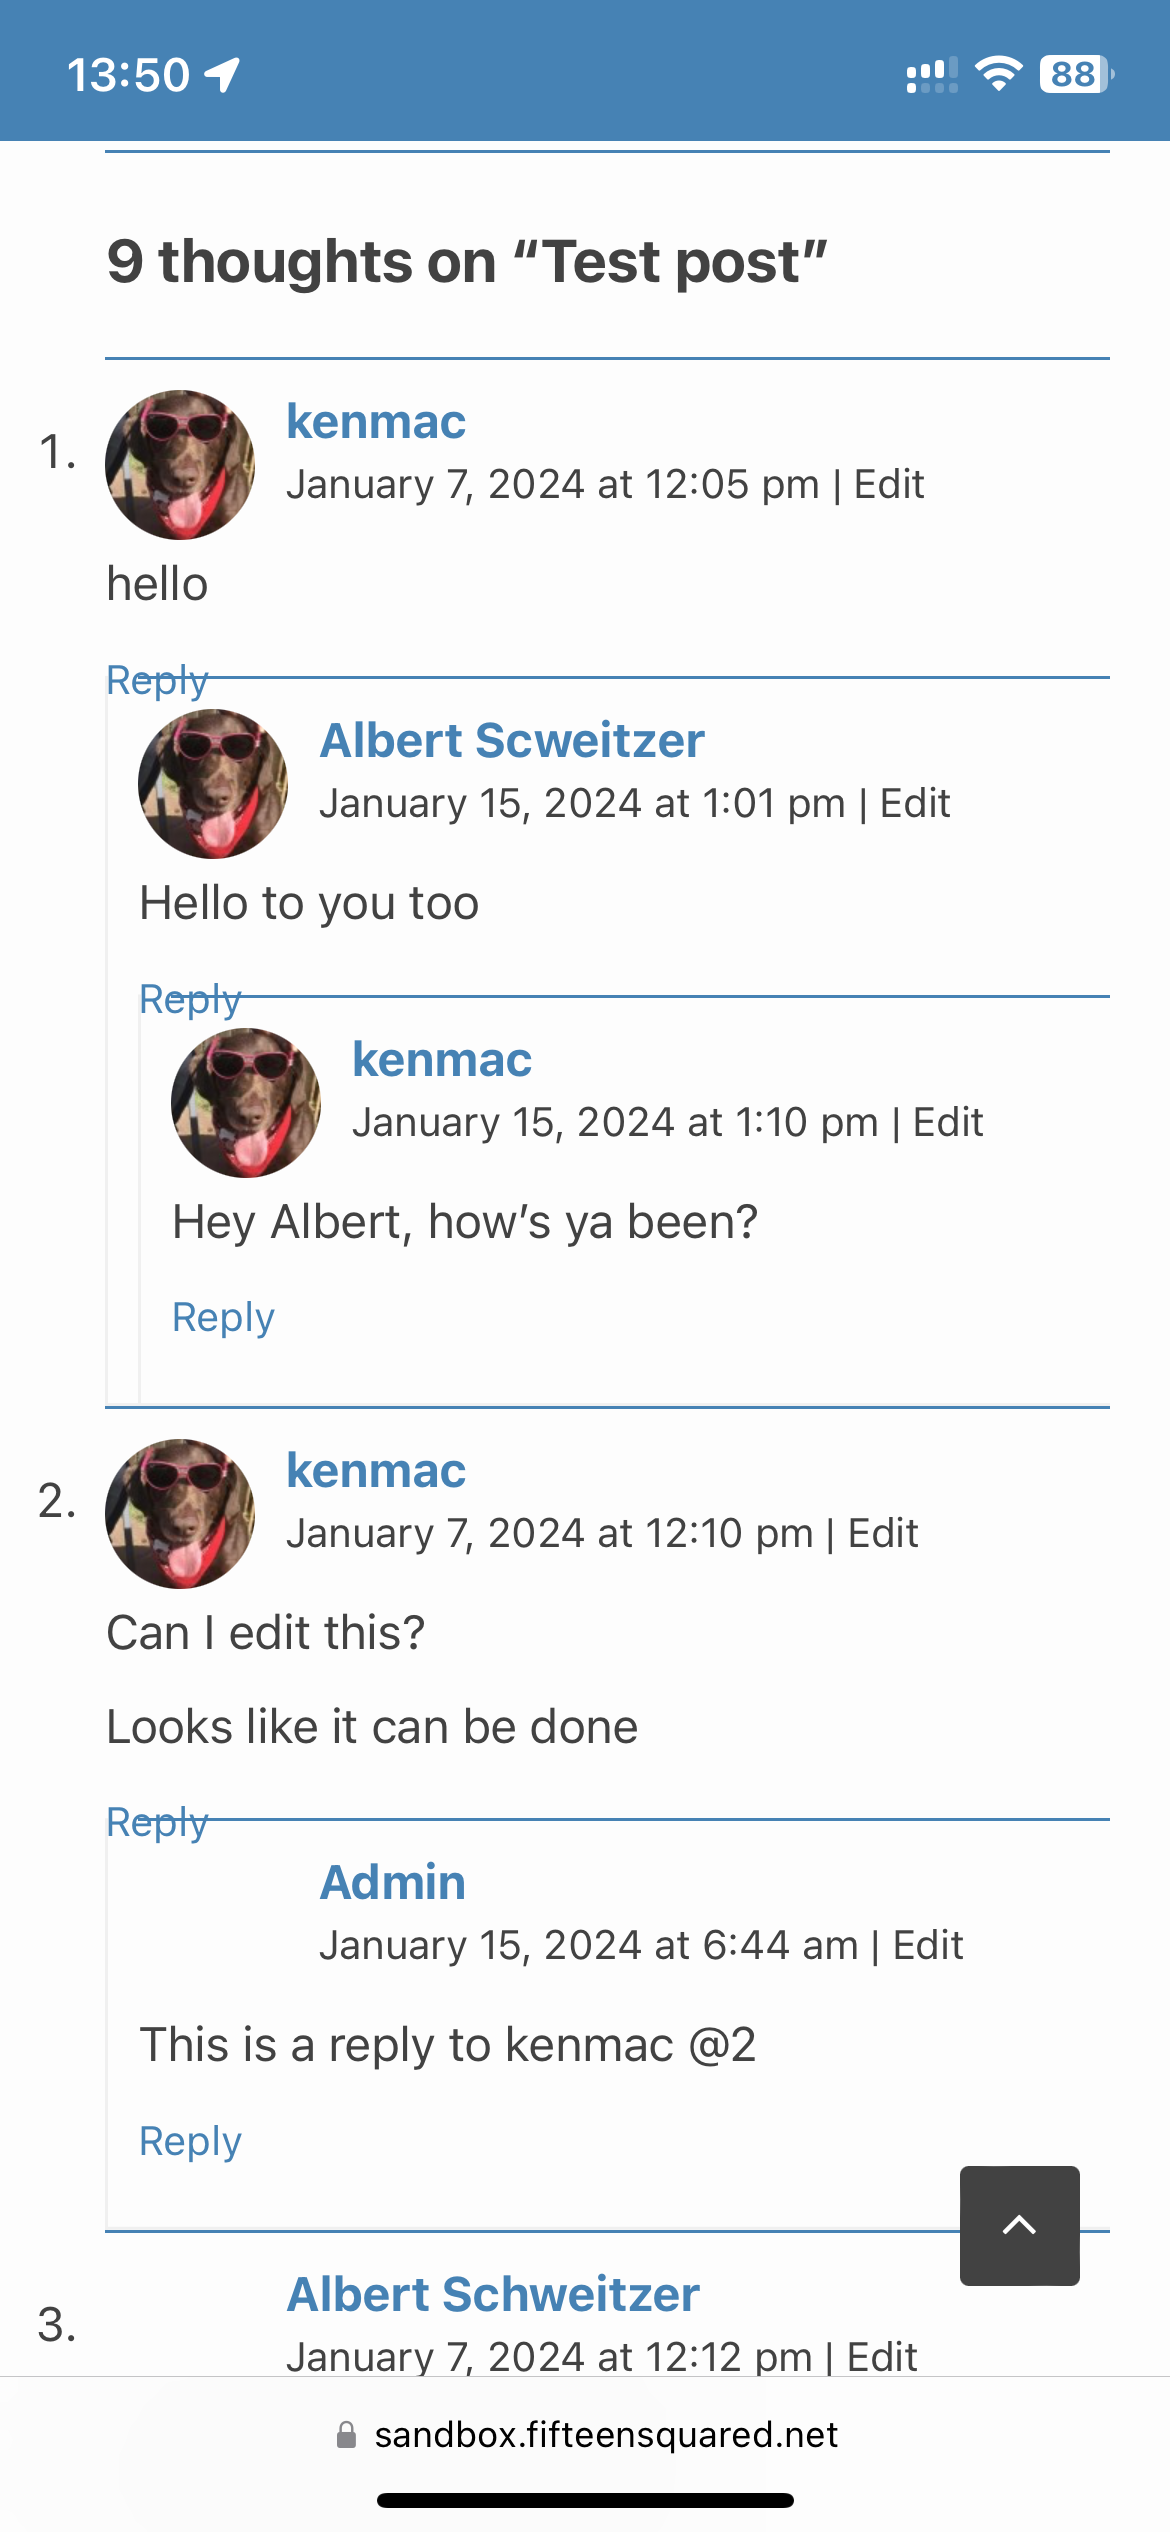Edit the January 7 12:05 pm comment
The width and height of the screenshot is (1170, 2532).
pyautogui.click(x=888, y=485)
